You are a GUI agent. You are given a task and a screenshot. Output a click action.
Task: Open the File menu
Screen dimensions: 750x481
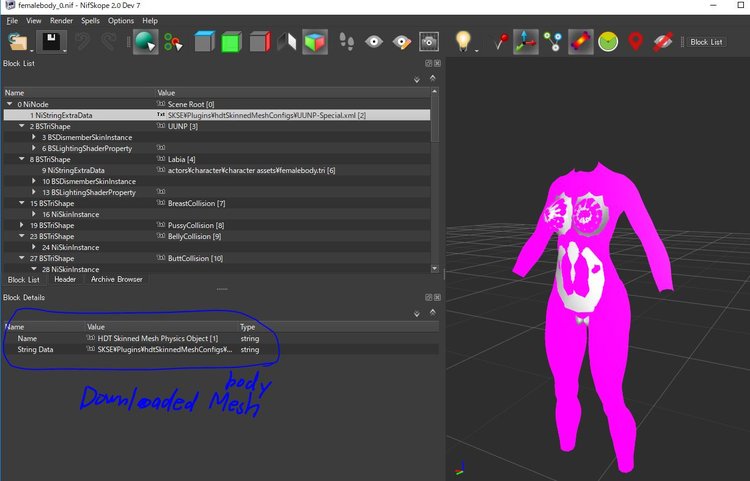(12, 21)
